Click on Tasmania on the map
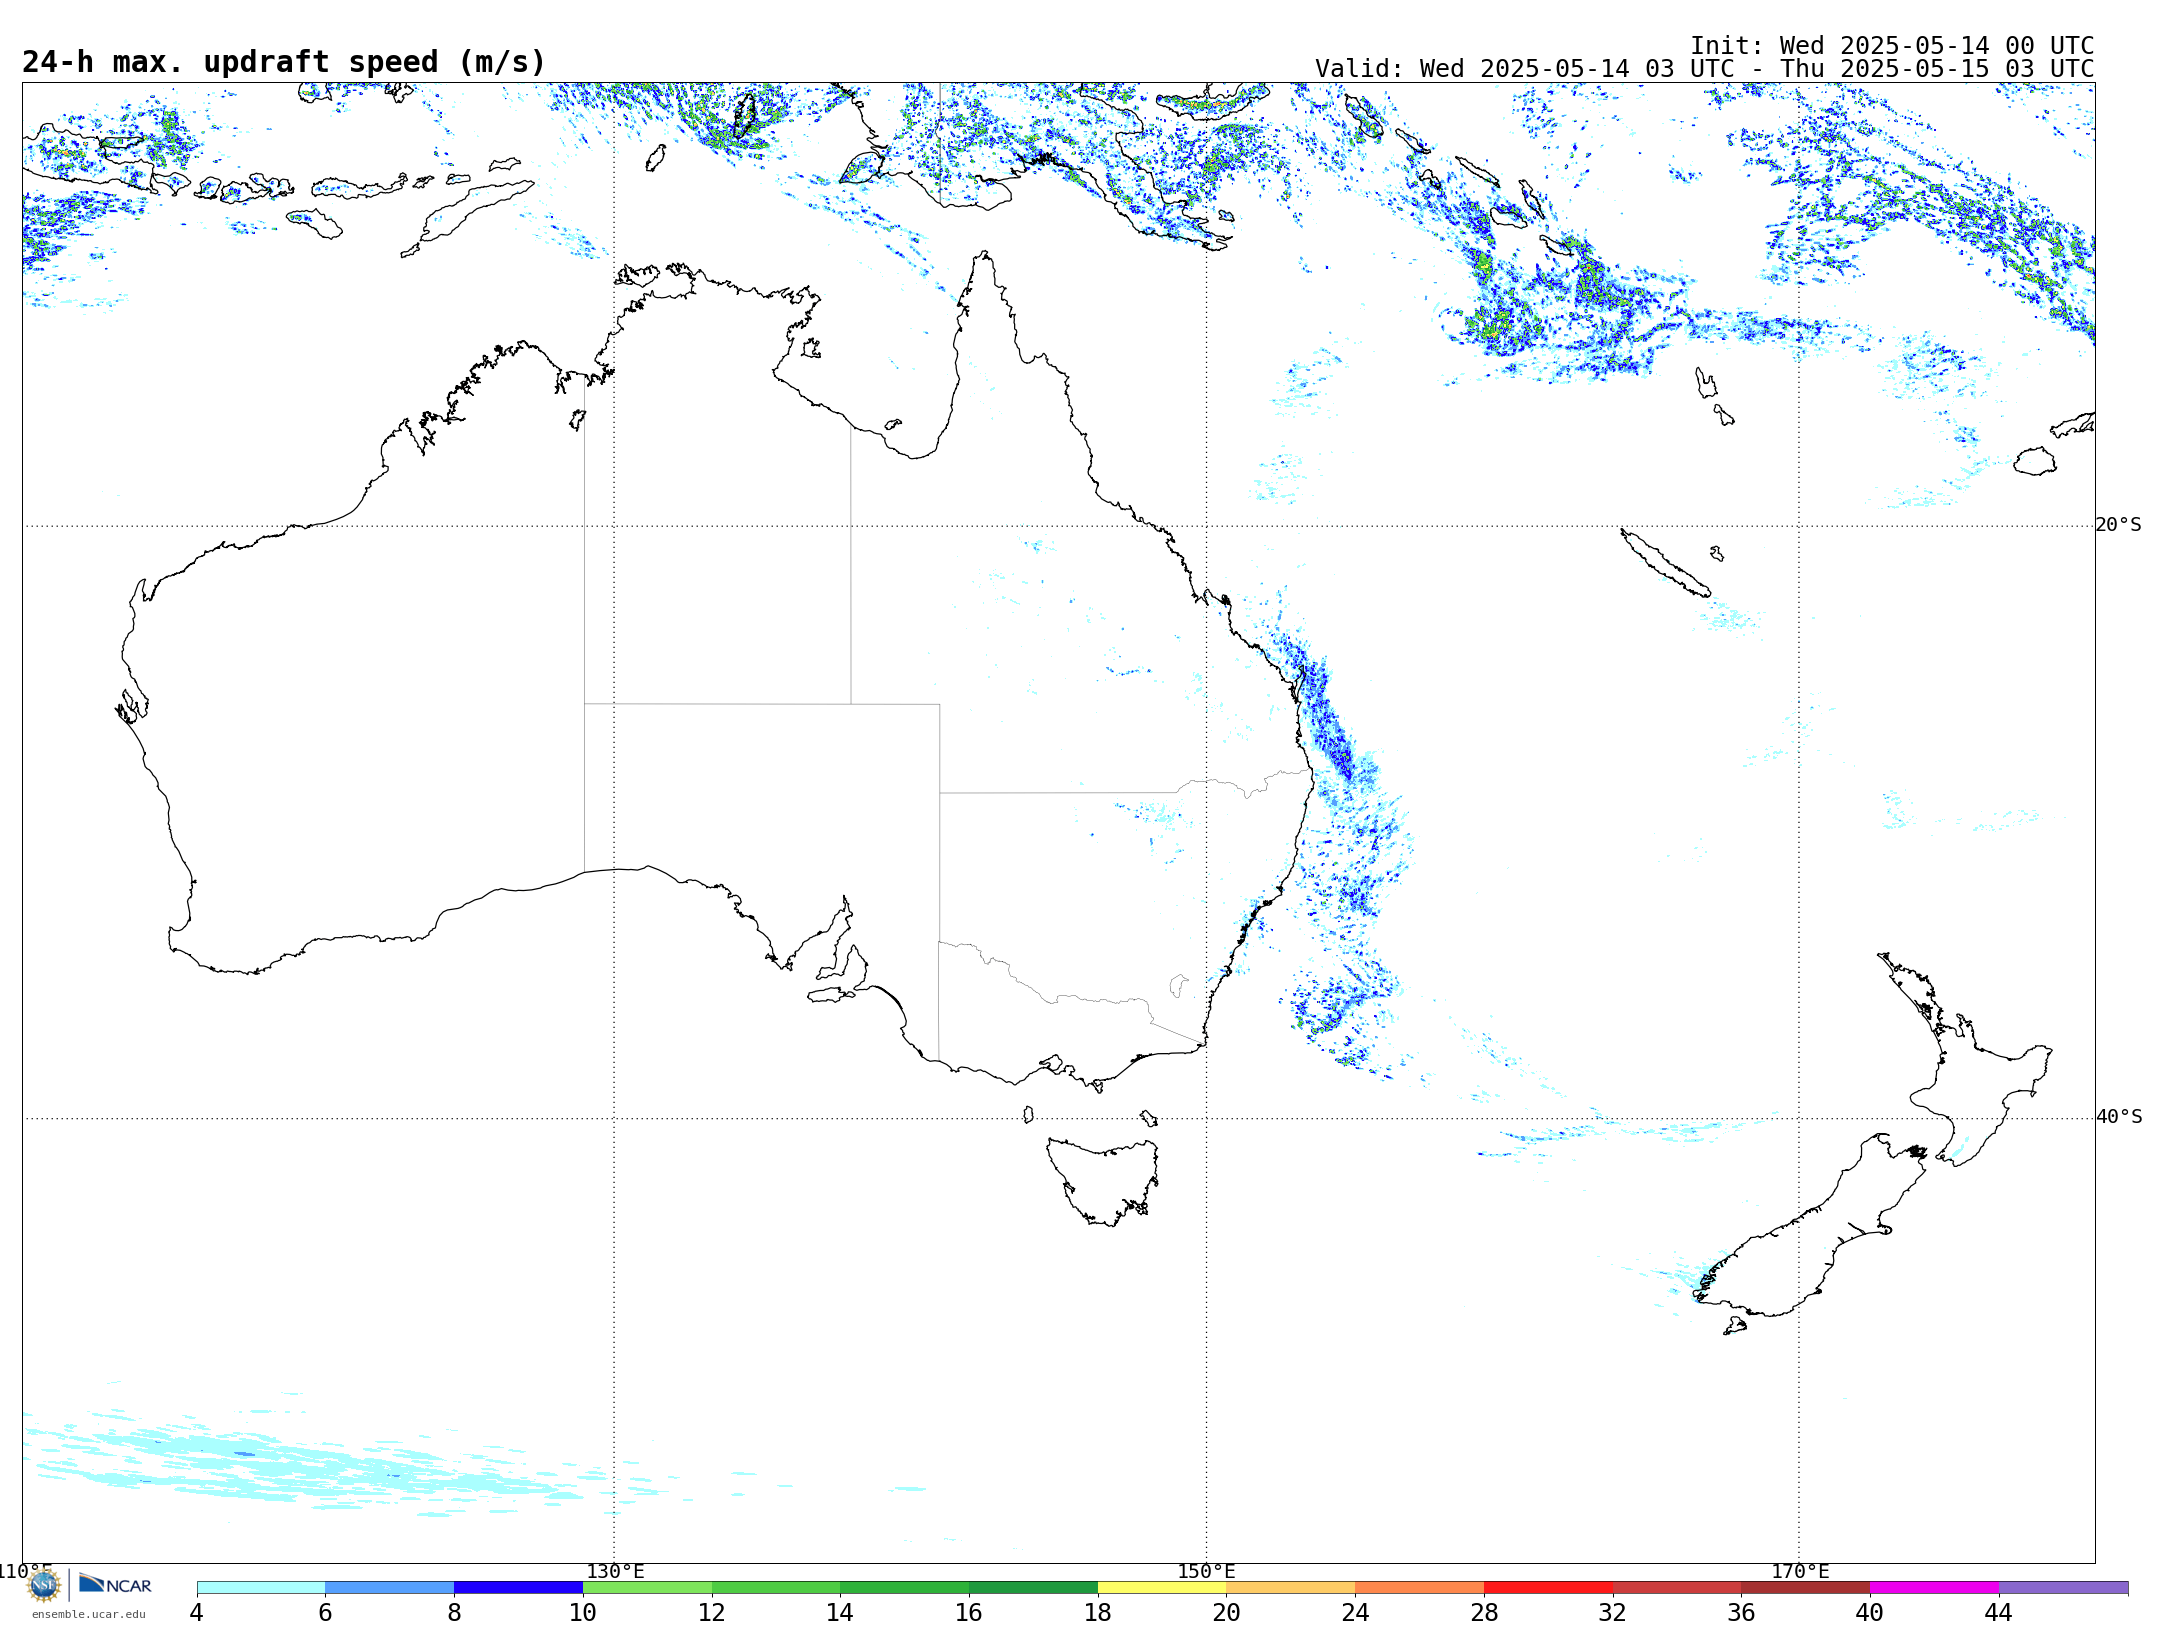2160x1626 pixels. click(x=1102, y=1180)
